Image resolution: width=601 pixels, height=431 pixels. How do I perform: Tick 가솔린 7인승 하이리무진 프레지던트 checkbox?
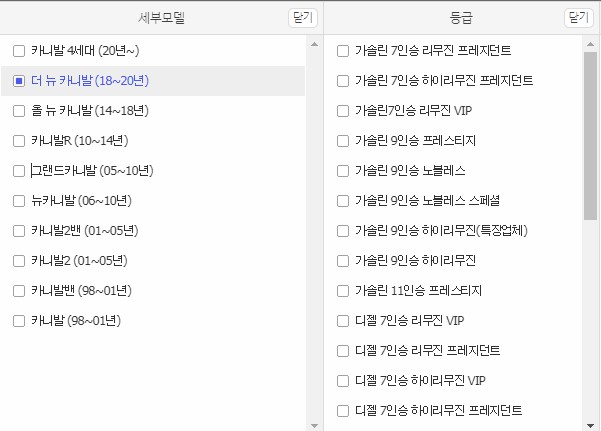(x=343, y=81)
